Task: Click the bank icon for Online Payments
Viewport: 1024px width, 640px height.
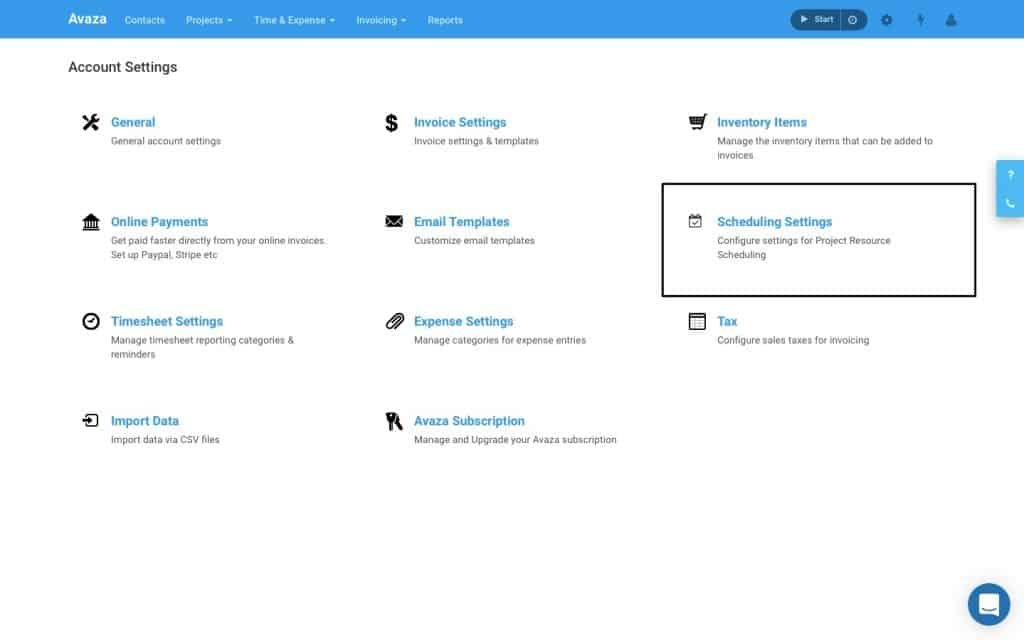Action: point(91,221)
